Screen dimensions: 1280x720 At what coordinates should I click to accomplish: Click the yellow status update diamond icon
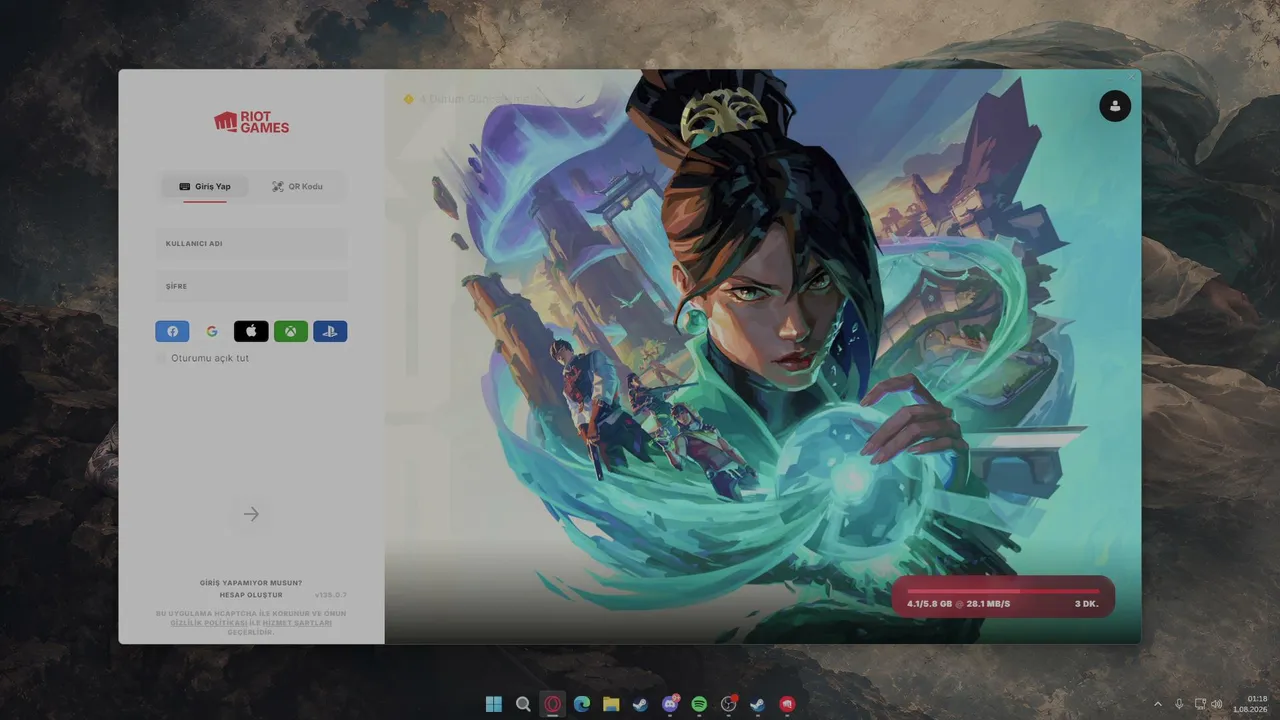pyautogui.click(x=408, y=99)
